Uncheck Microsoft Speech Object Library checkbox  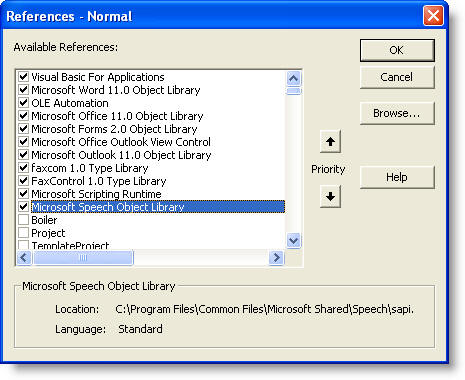[x=23, y=207]
